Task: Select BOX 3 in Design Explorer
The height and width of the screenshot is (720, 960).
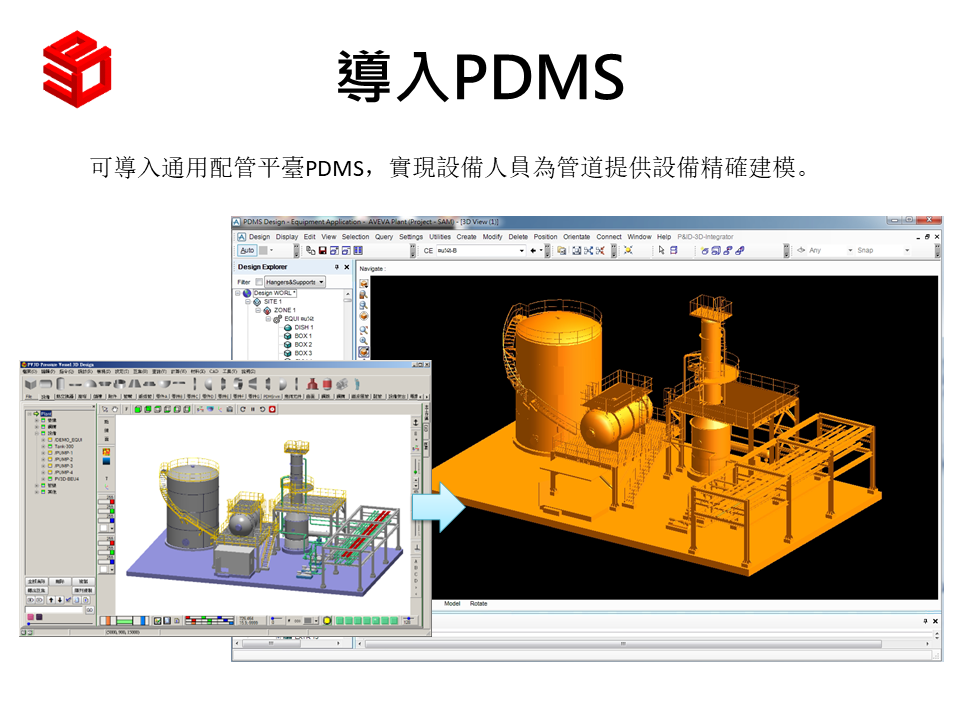Action: coord(302,353)
